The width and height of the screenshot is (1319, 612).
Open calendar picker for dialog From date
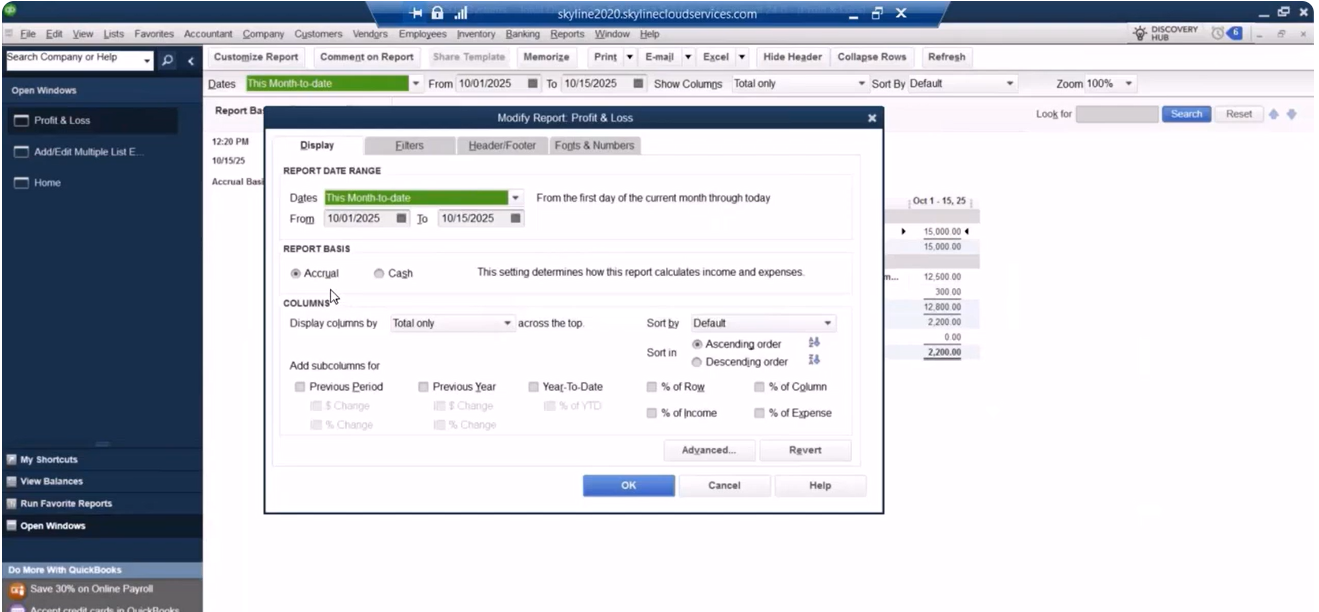pos(402,218)
